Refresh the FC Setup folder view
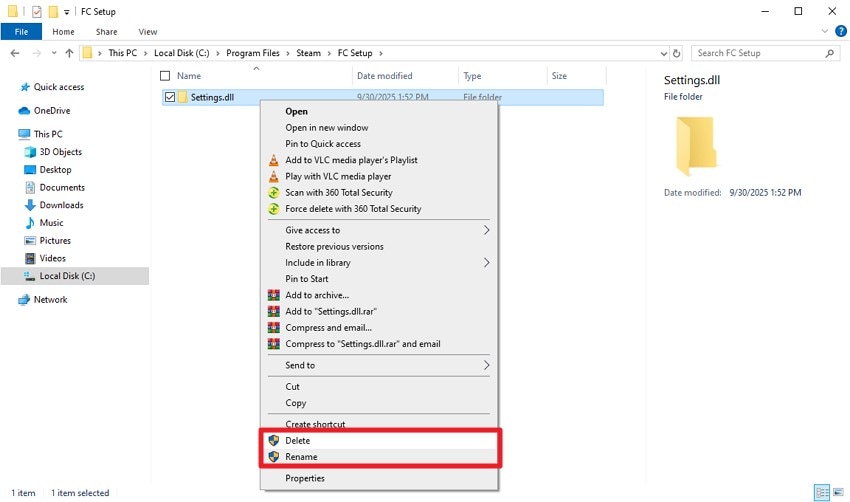Image resolution: width=850 pixels, height=502 pixels. (677, 53)
